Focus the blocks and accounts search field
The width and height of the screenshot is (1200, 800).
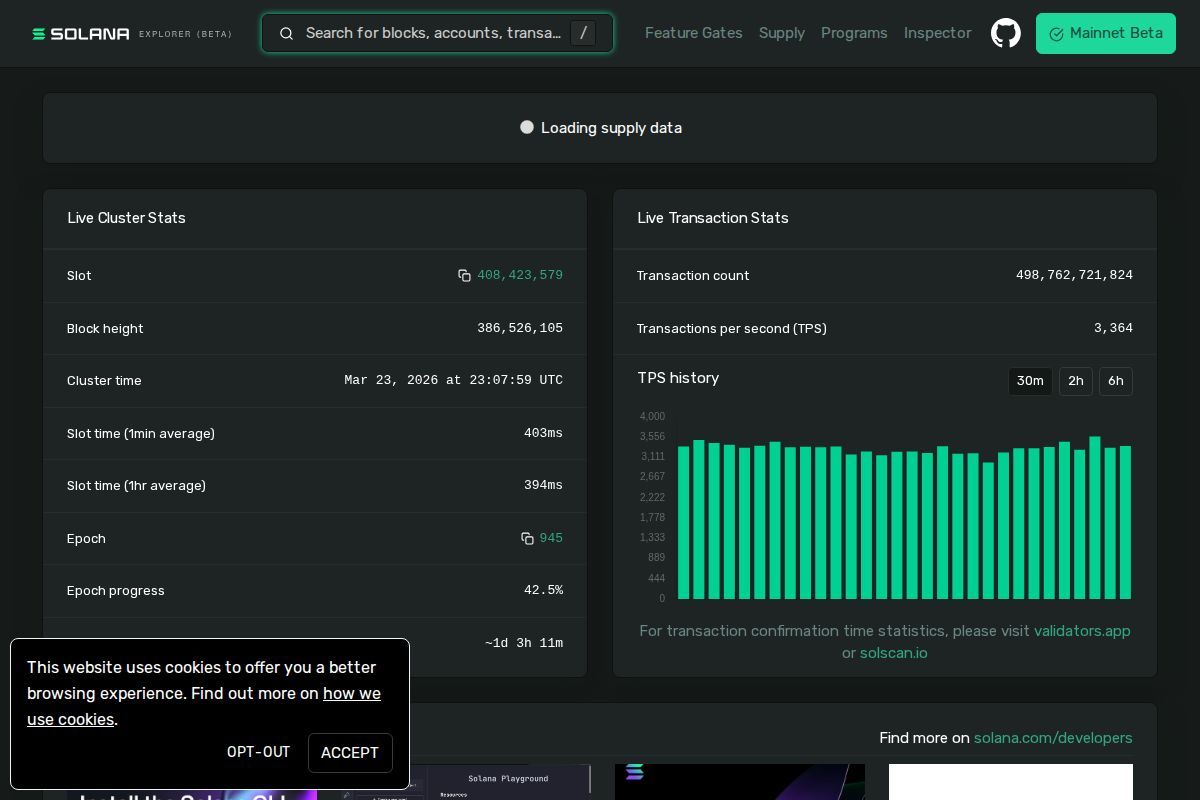tap(432, 33)
